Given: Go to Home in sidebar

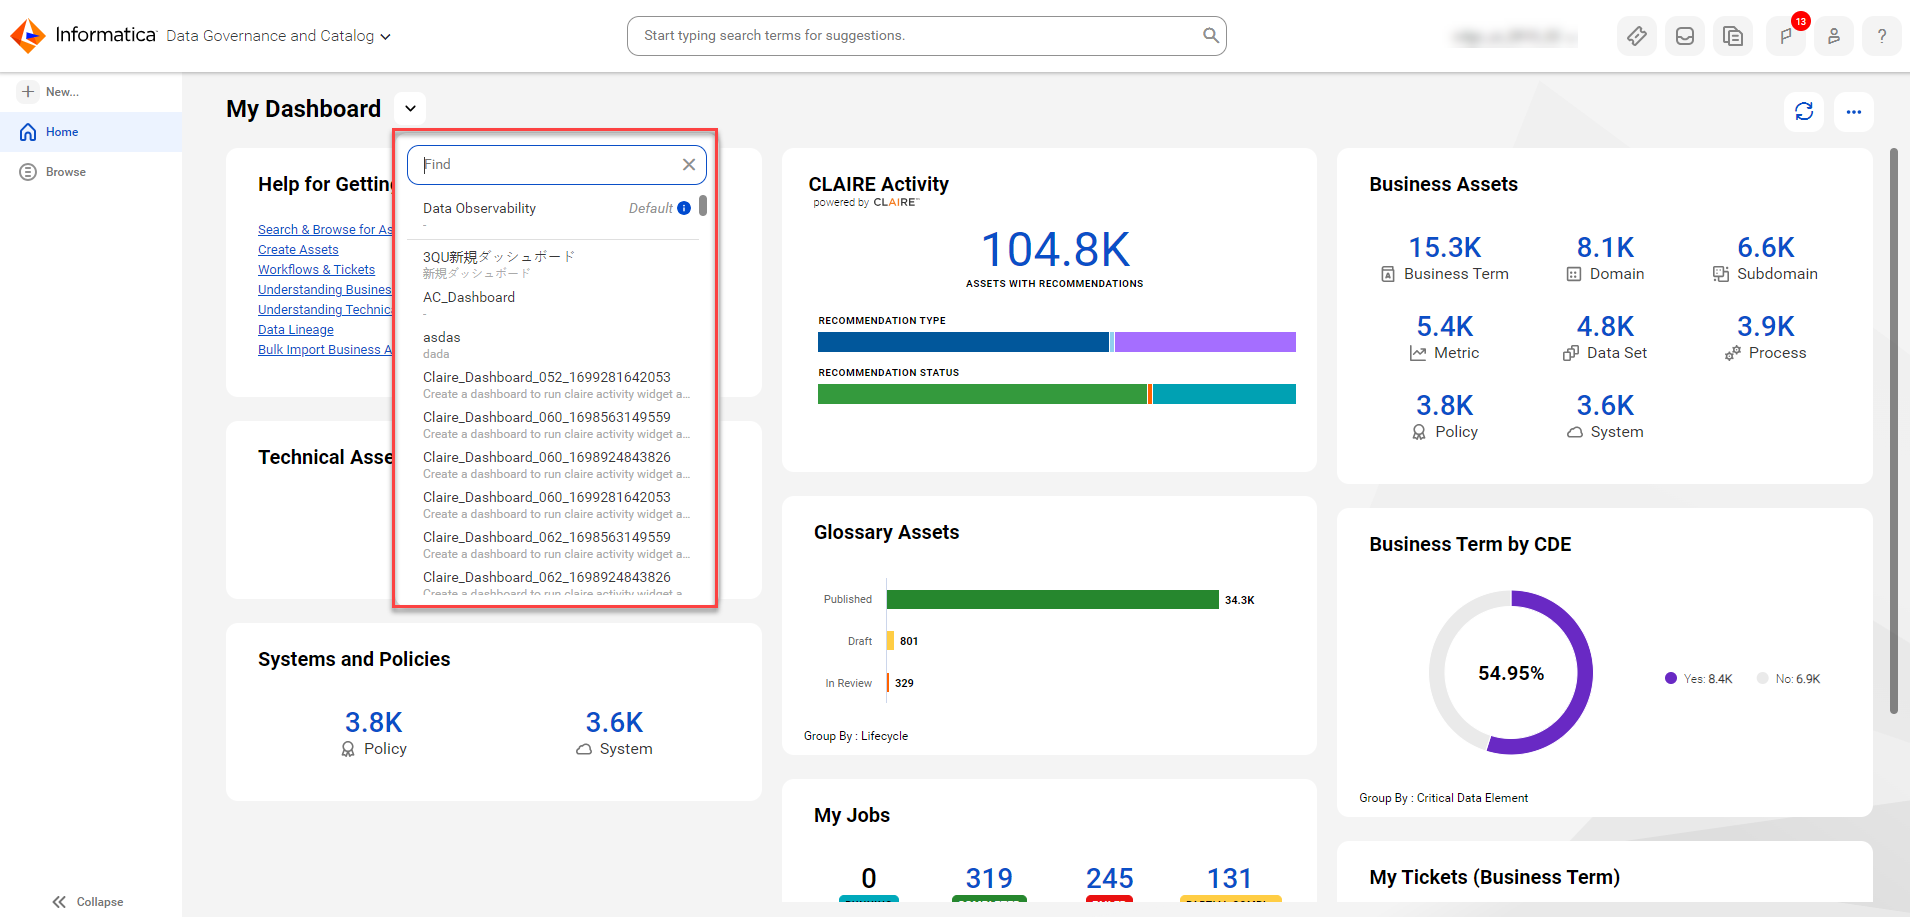Looking at the screenshot, I should 90,132.
